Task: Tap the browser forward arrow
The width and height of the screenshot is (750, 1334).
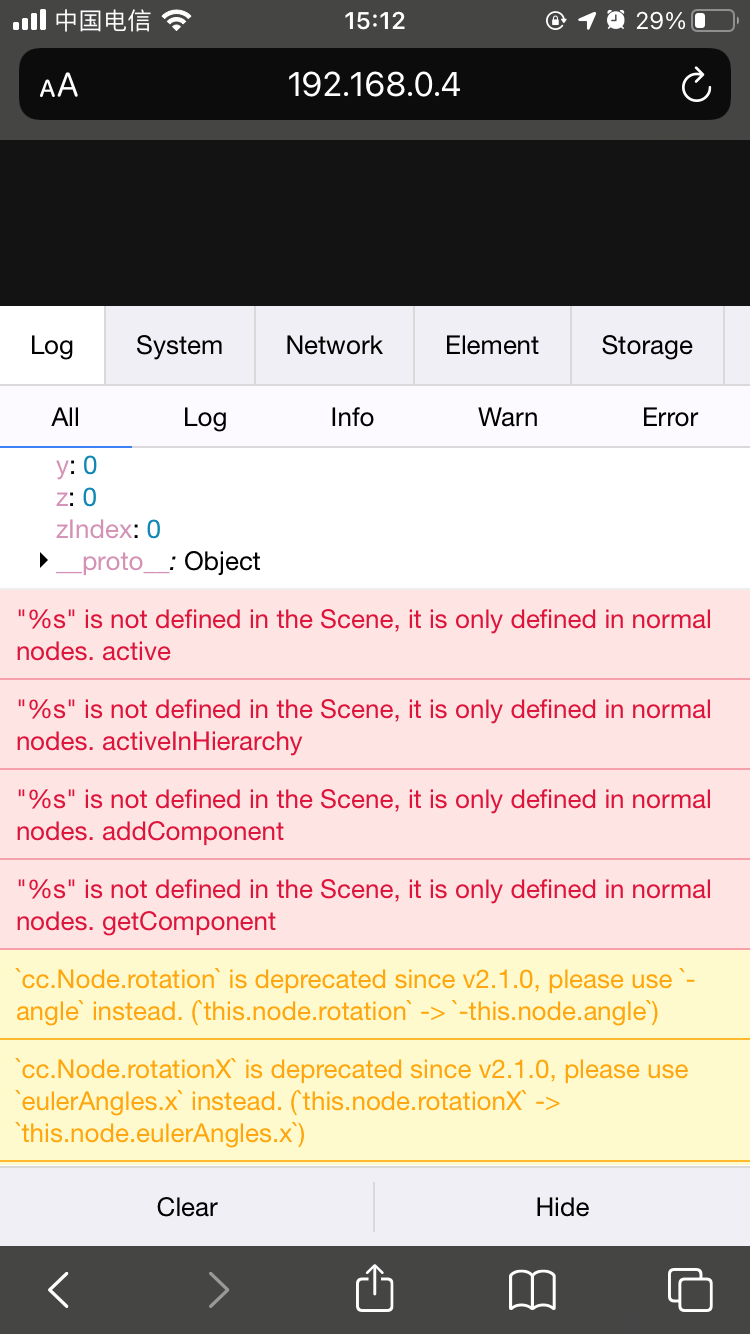Action: pos(218,1290)
